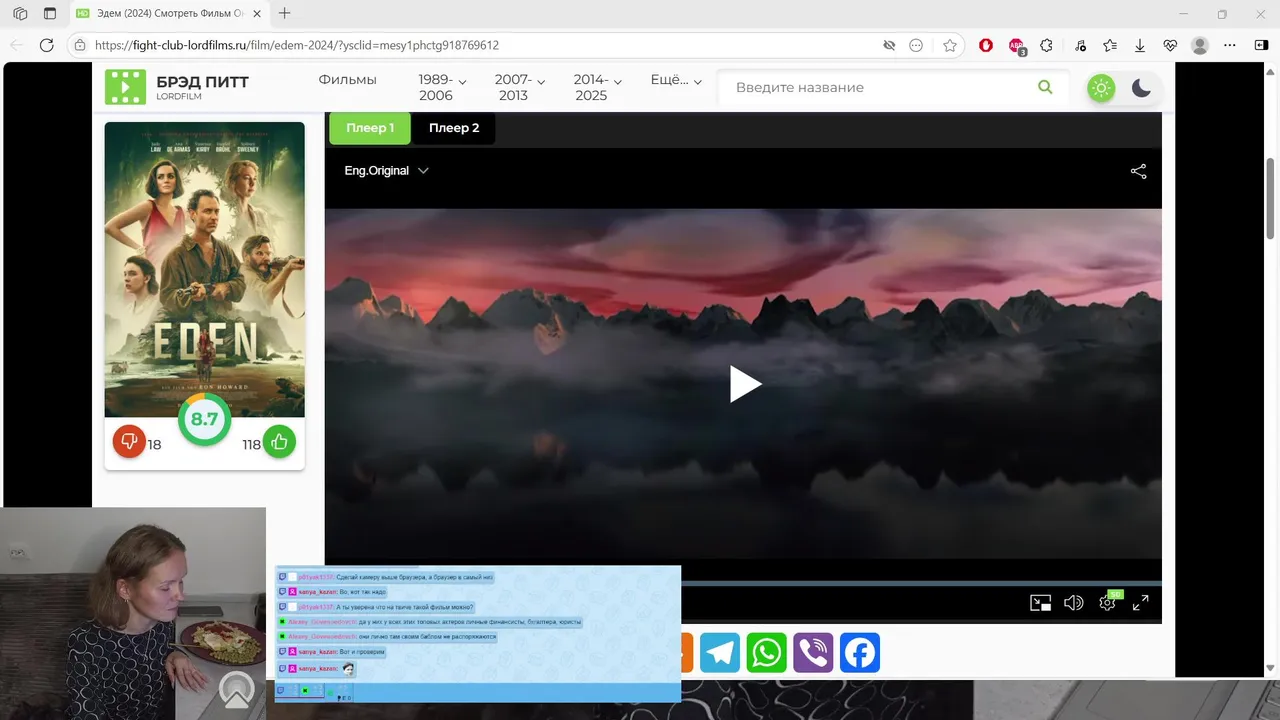Screen dimensions: 1280x720
Task: Open the favorites list toolbar icon
Action: click(1110, 45)
